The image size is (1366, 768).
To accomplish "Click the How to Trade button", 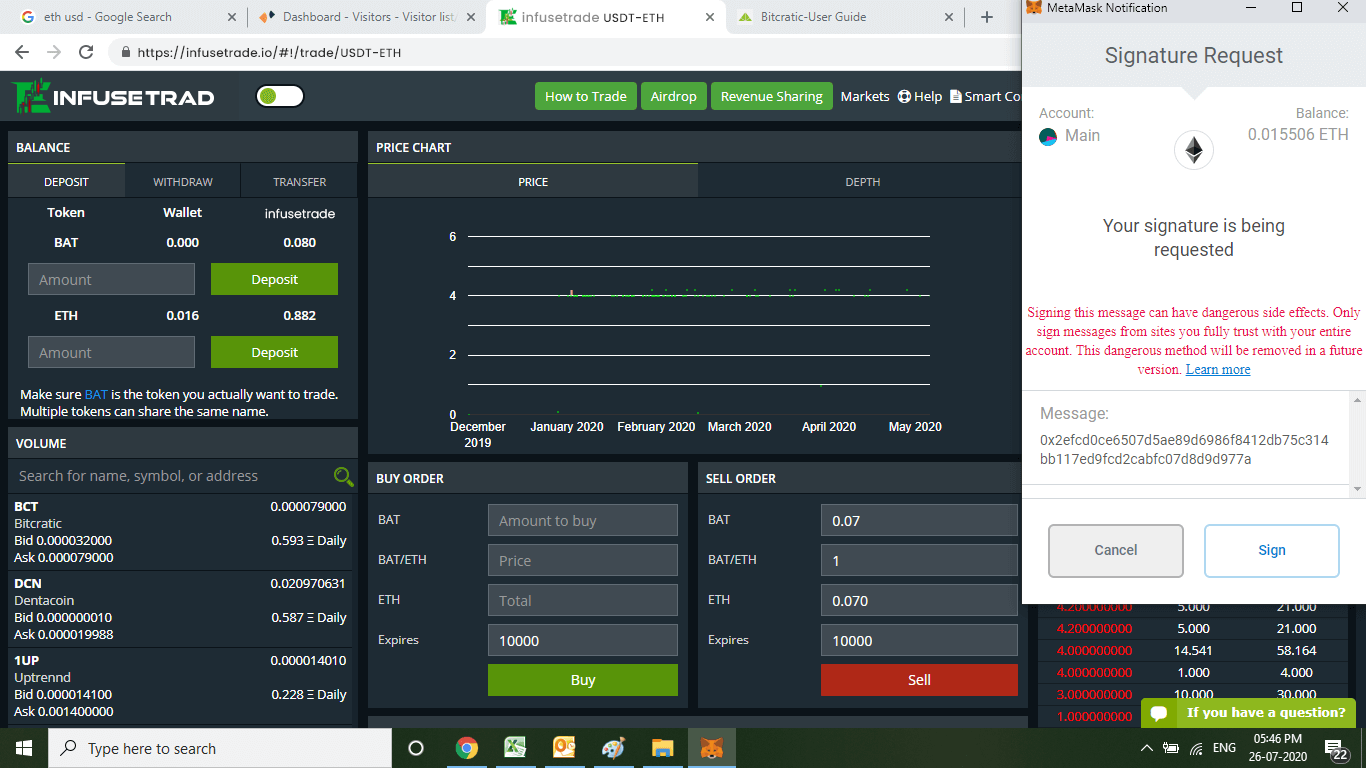I will (585, 96).
